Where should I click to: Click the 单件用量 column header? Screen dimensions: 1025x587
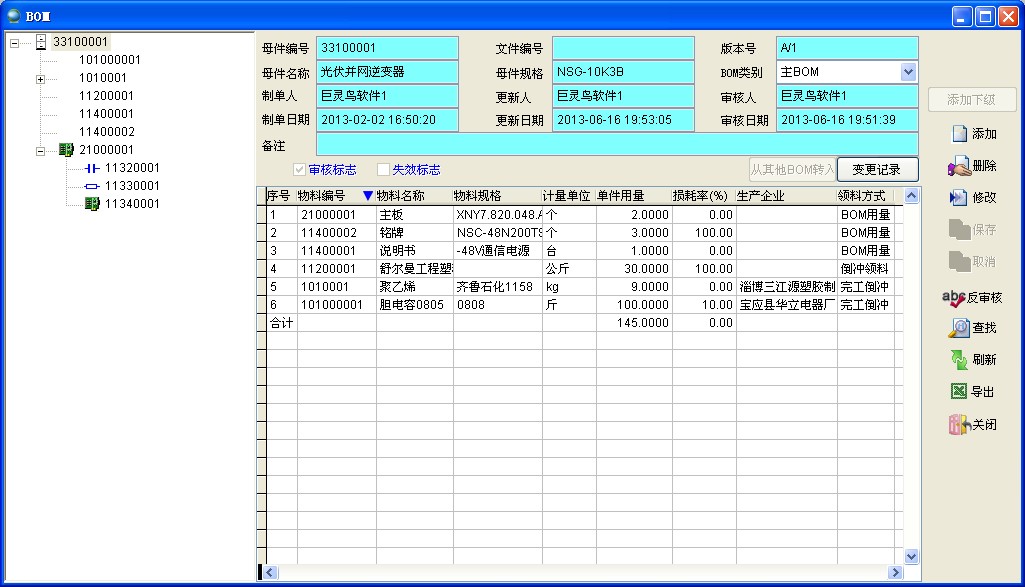620,196
